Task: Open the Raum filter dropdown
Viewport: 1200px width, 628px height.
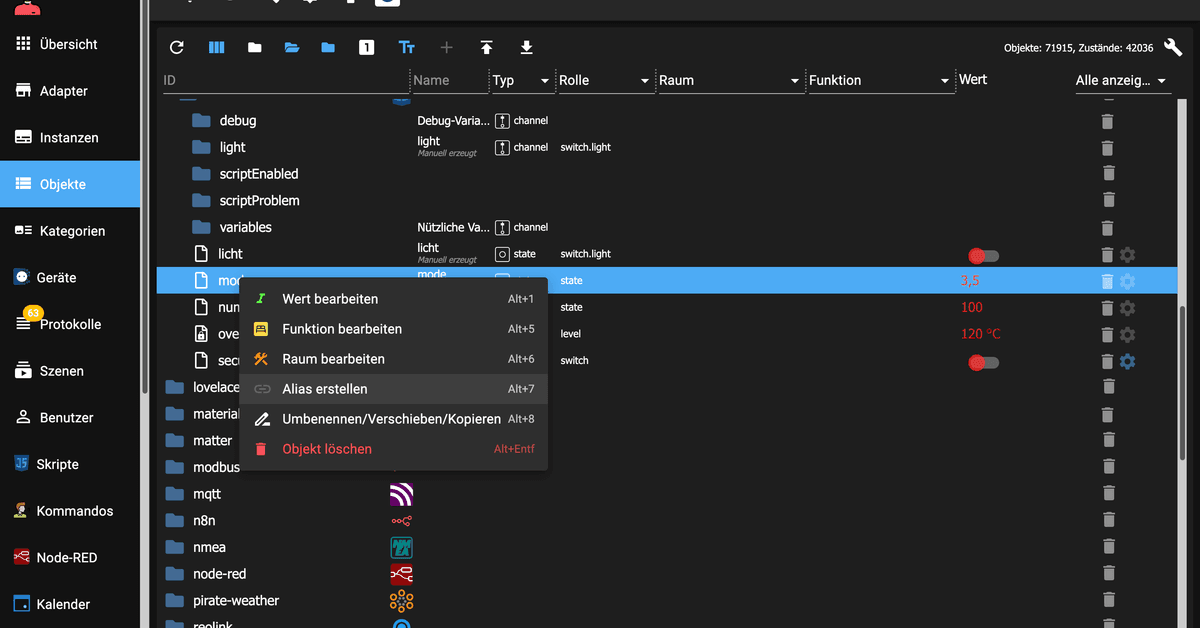Action: (x=795, y=81)
